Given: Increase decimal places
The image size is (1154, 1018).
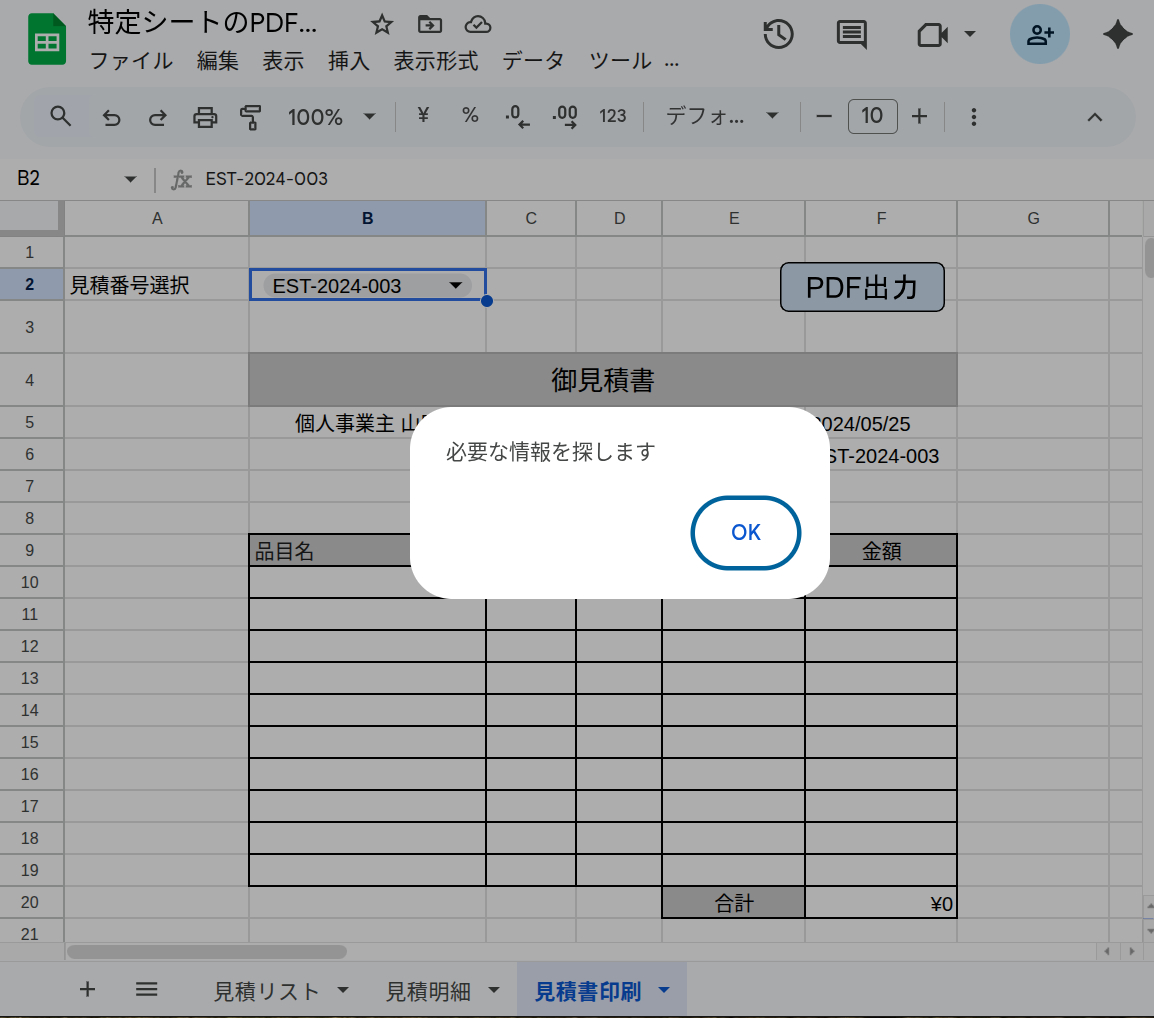Looking at the screenshot, I should pyautogui.click(x=564, y=116).
